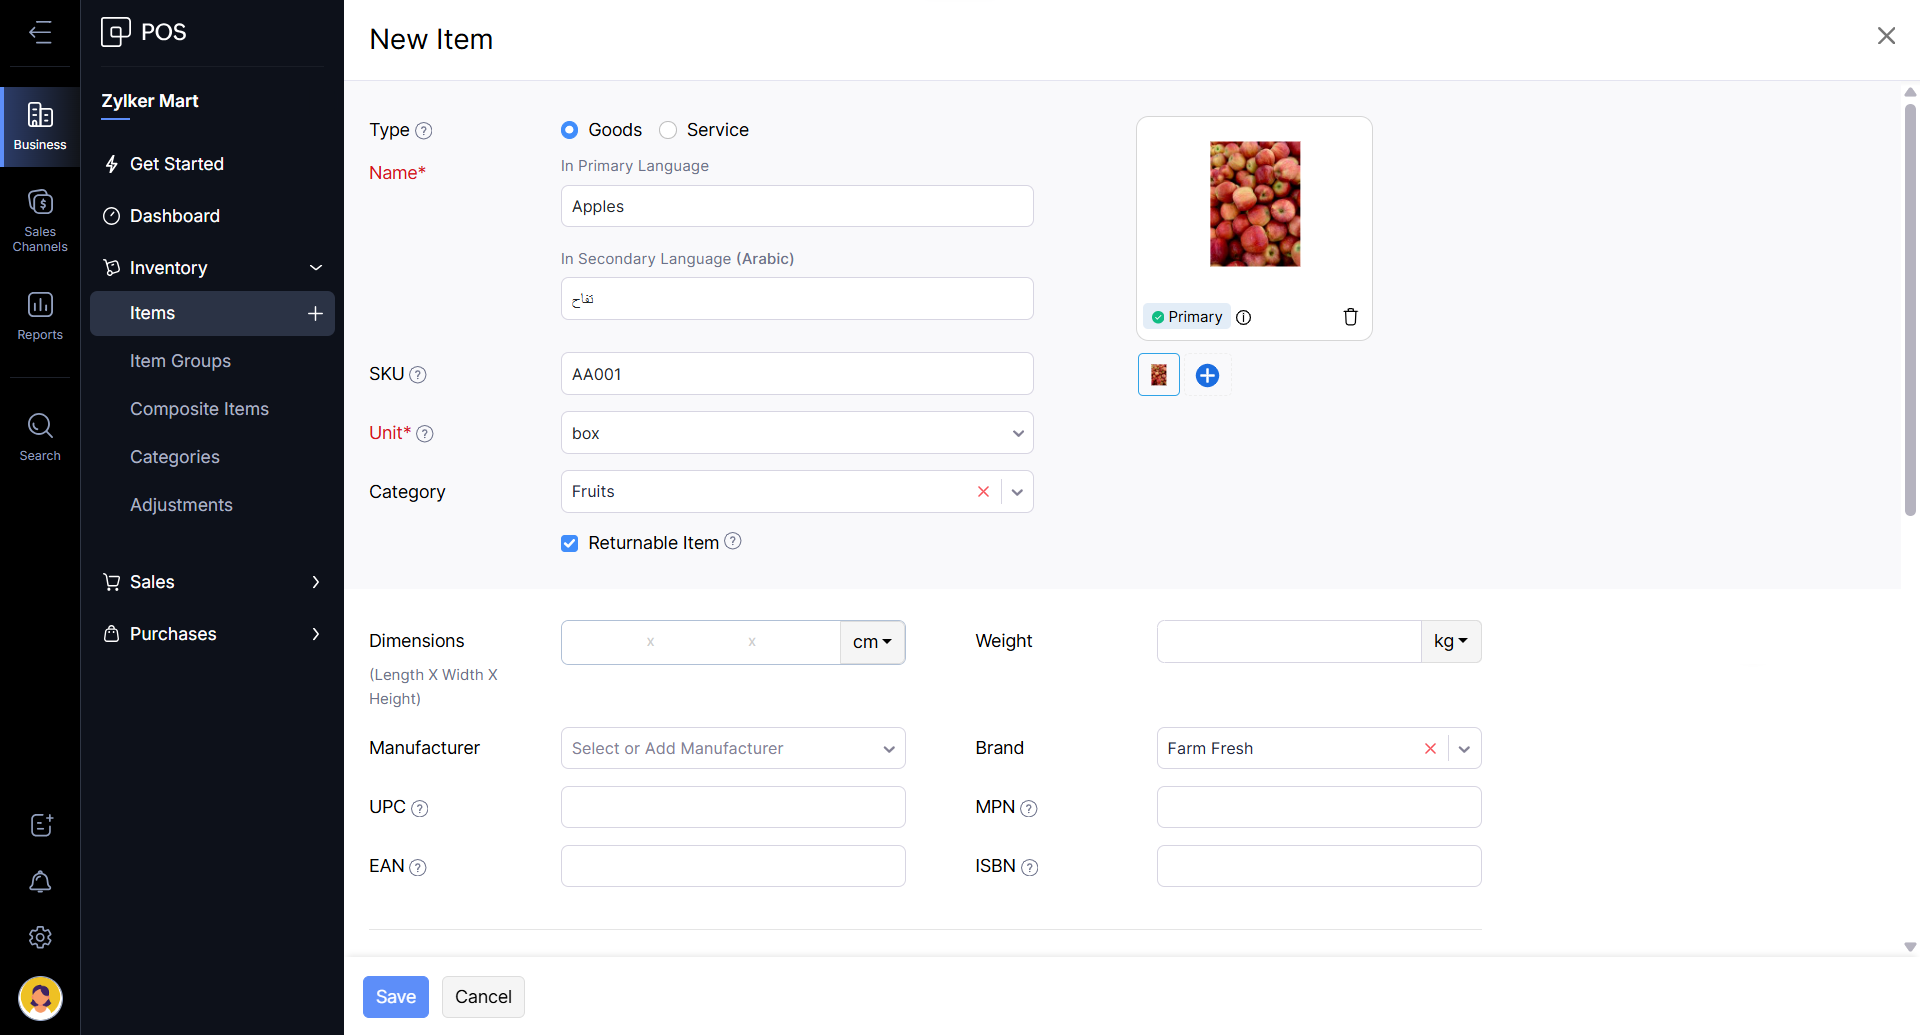Uncheck the Returnable Item checkbox
The height and width of the screenshot is (1035, 1920).
[x=570, y=543]
